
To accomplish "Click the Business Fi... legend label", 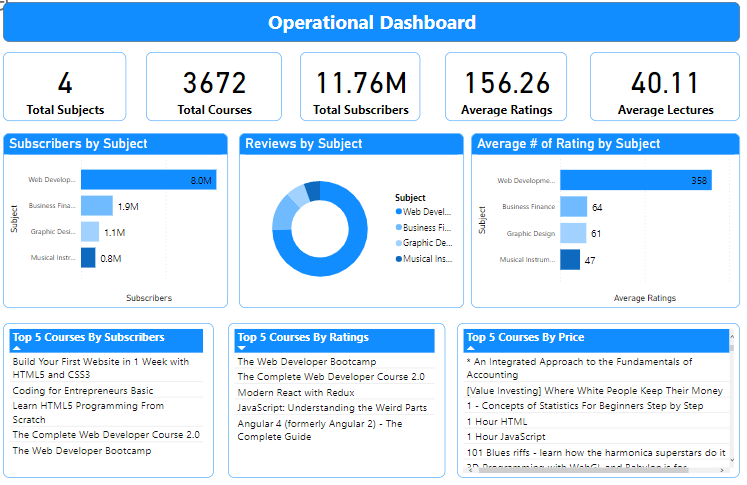I will (x=427, y=227).
